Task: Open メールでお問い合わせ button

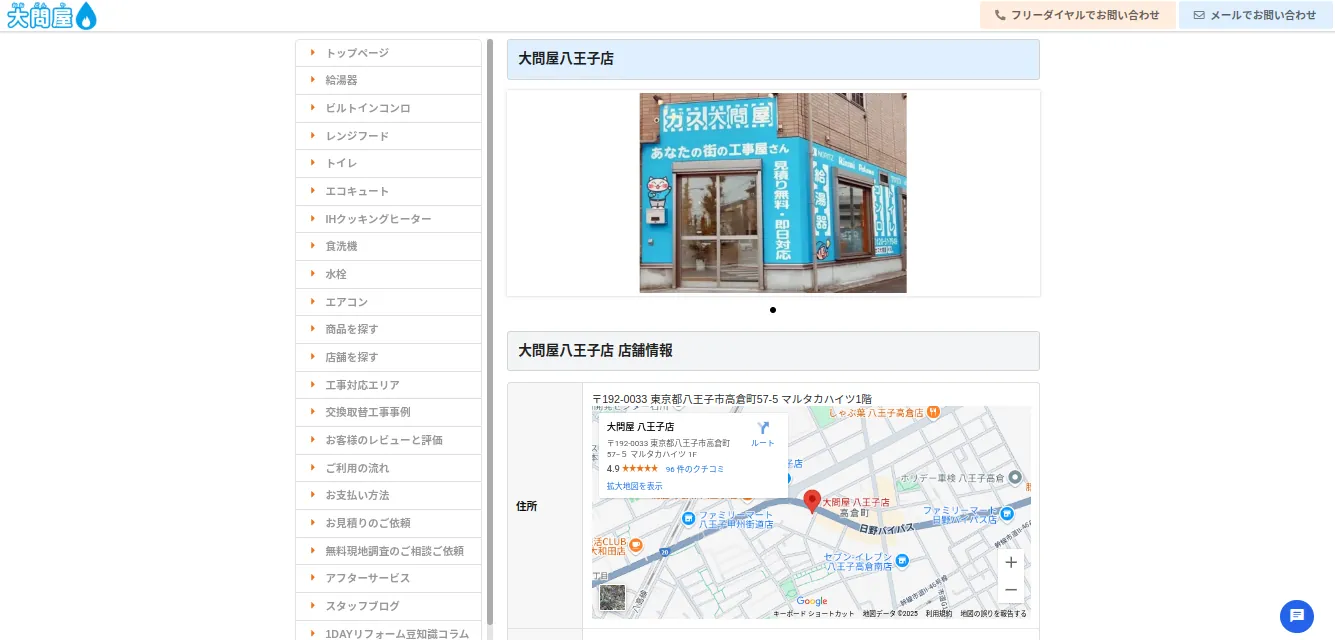Action: point(1255,15)
